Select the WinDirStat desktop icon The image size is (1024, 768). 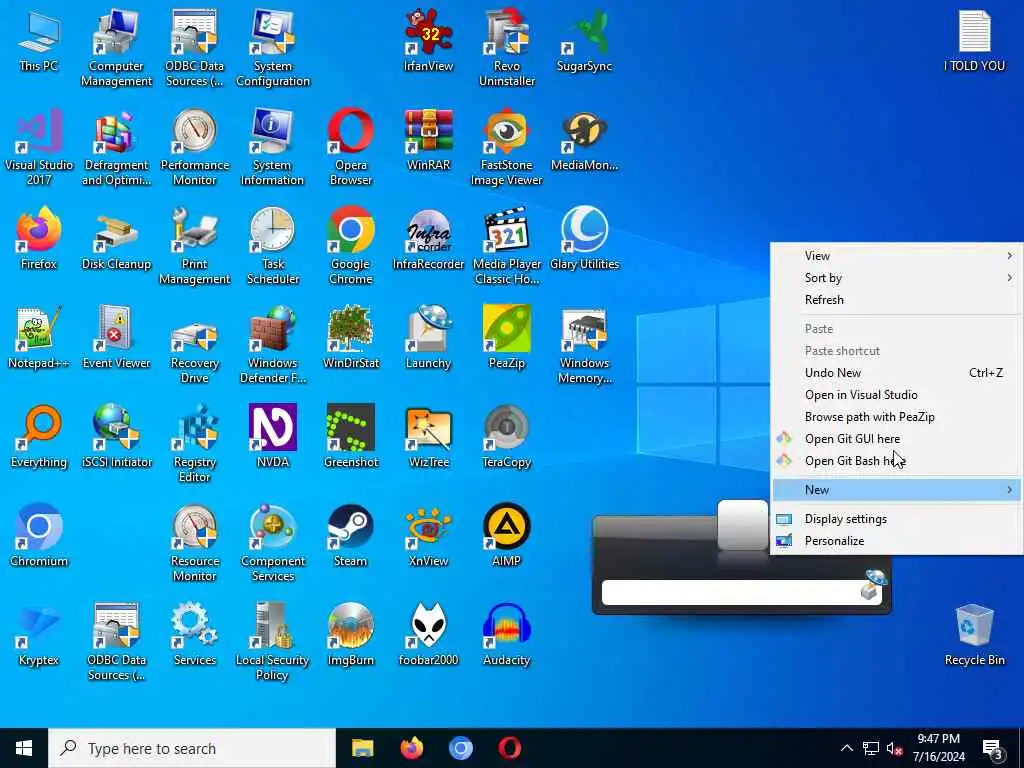coord(351,337)
